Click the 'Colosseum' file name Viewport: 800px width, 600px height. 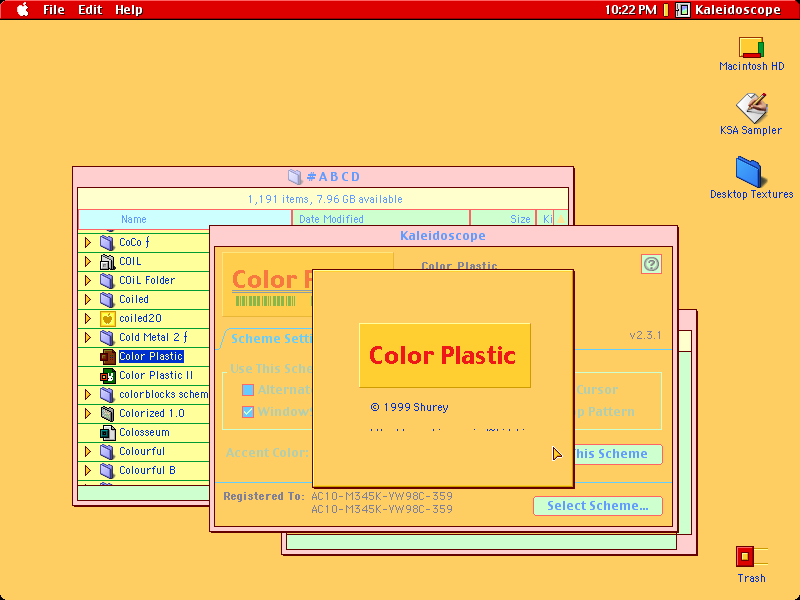(x=144, y=433)
